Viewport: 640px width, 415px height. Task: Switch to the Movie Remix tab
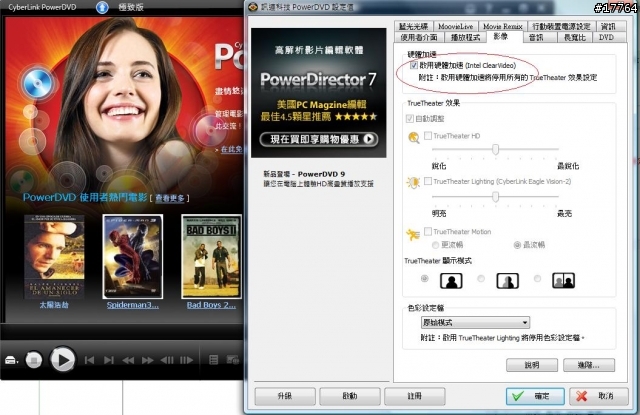(502, 27)
